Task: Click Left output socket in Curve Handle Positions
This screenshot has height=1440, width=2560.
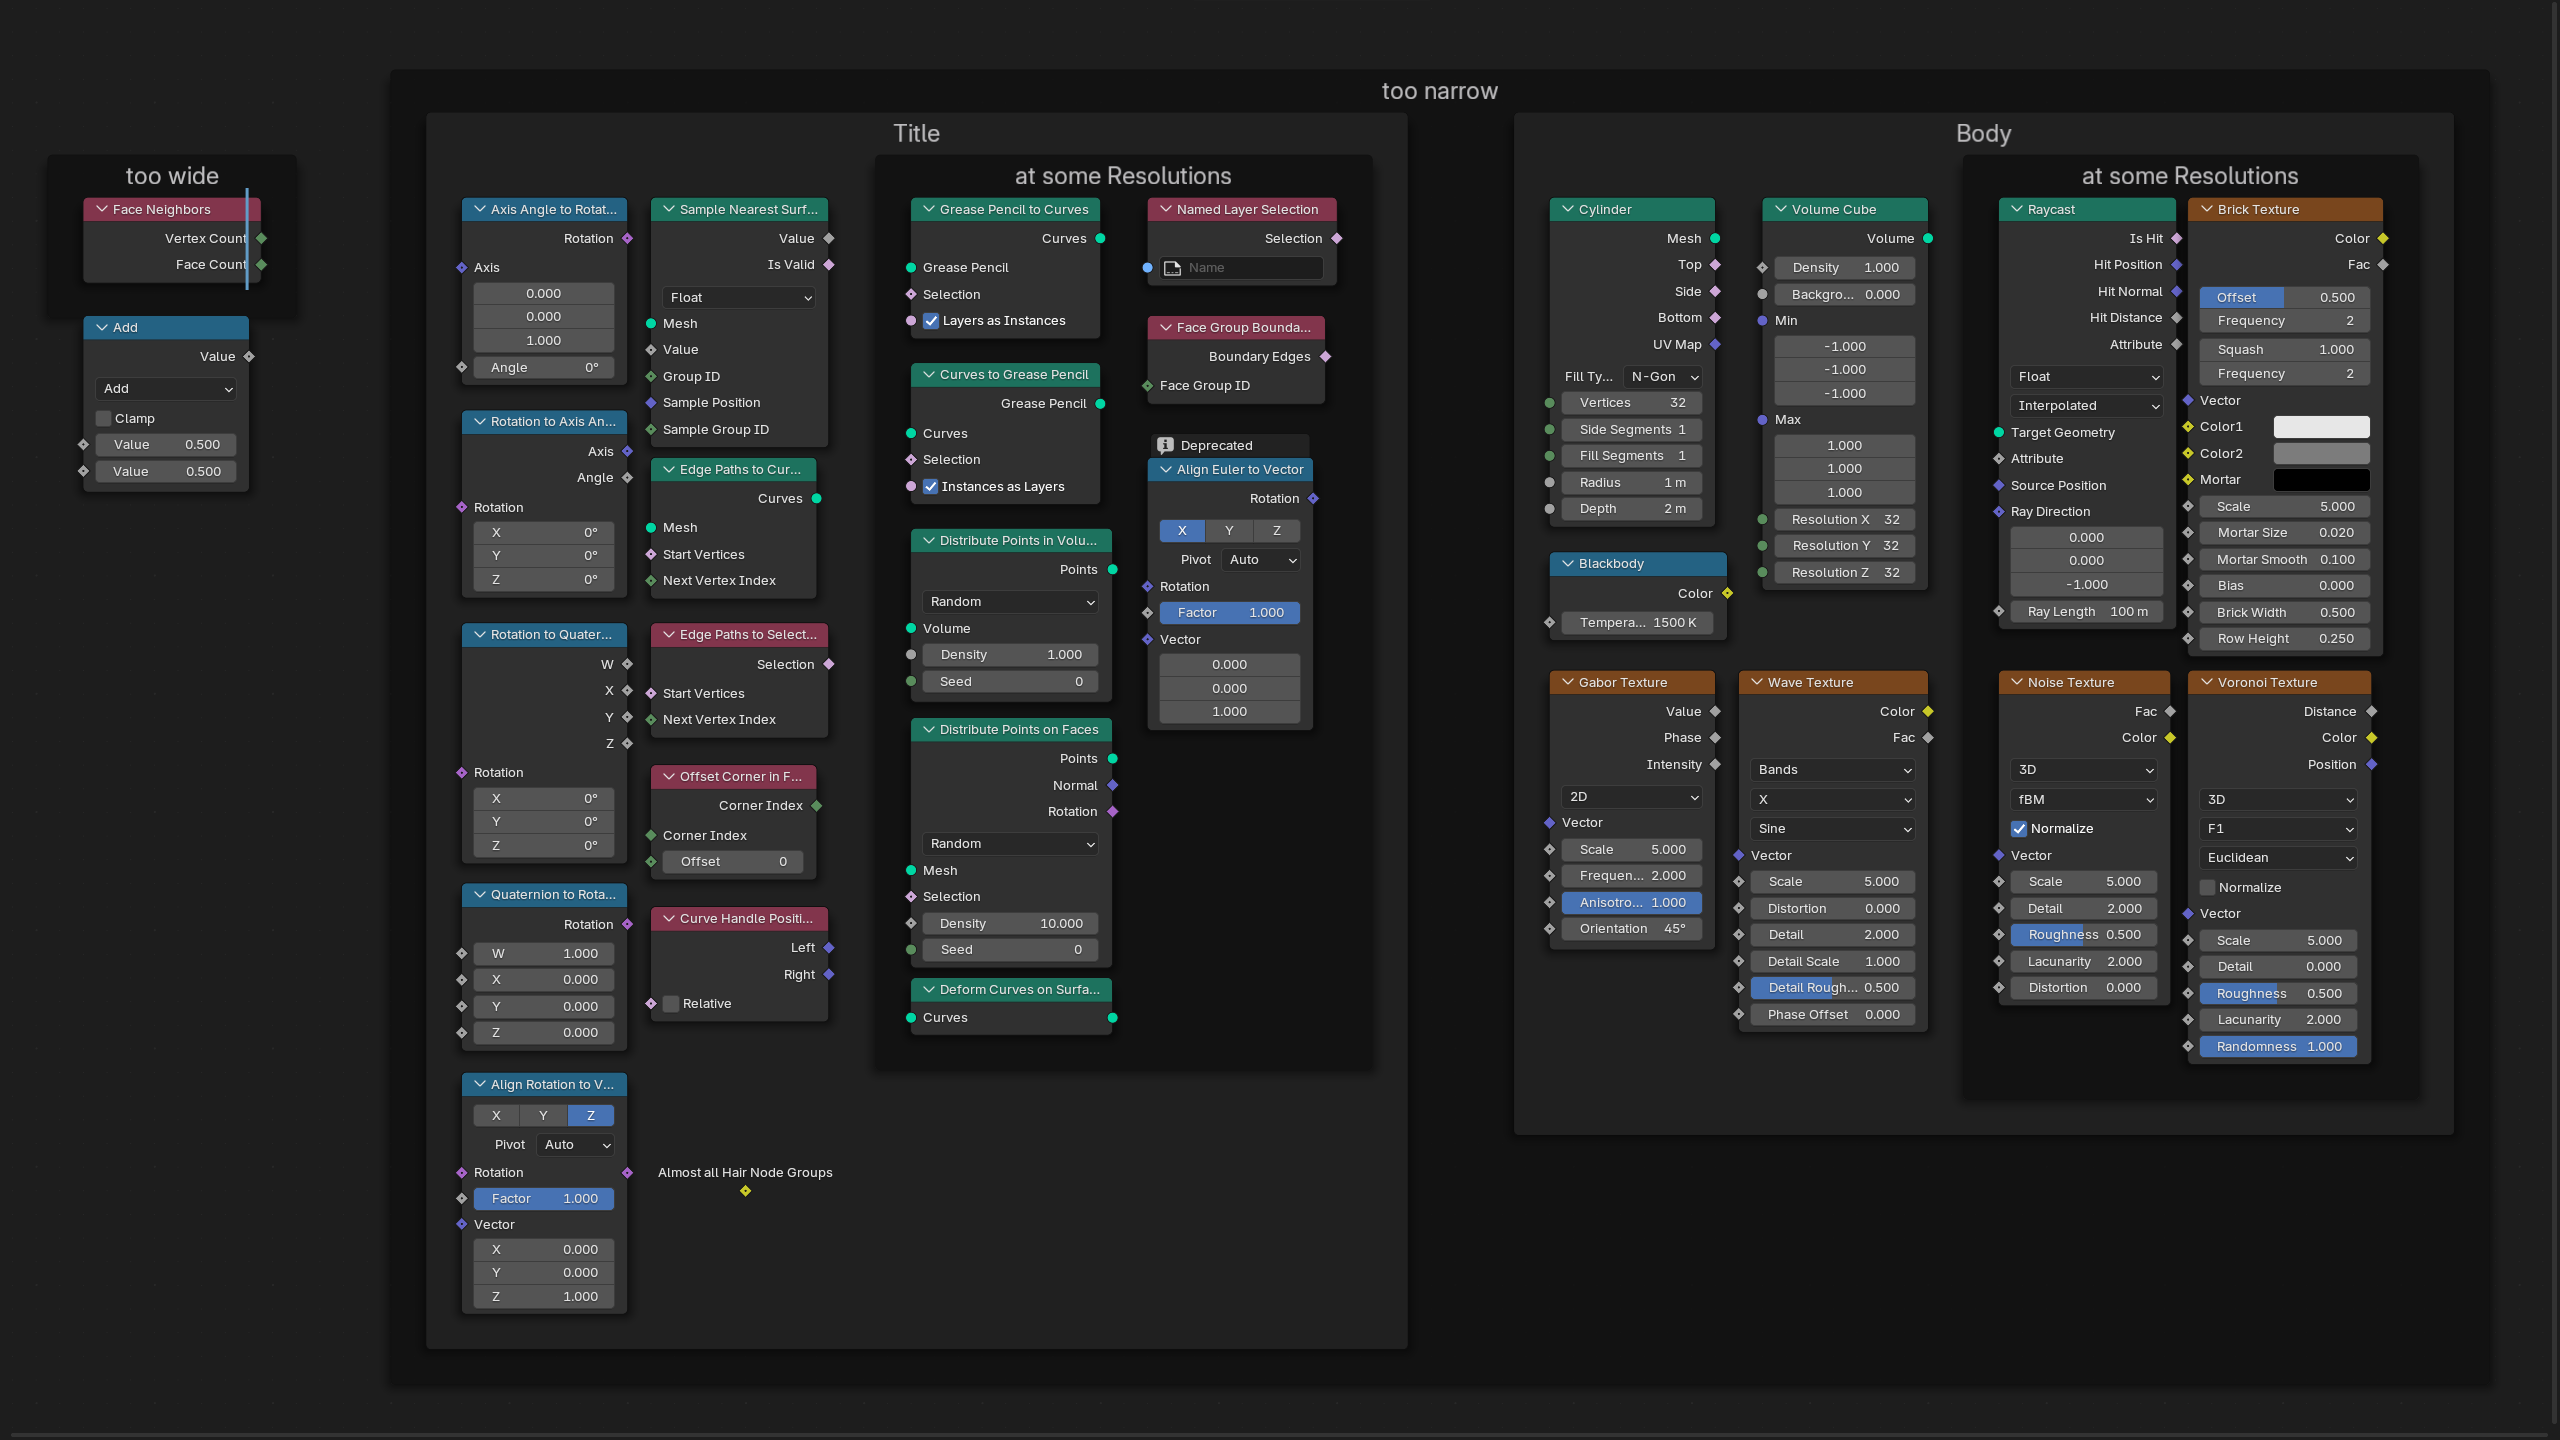Action: click(x=829, y=948)
